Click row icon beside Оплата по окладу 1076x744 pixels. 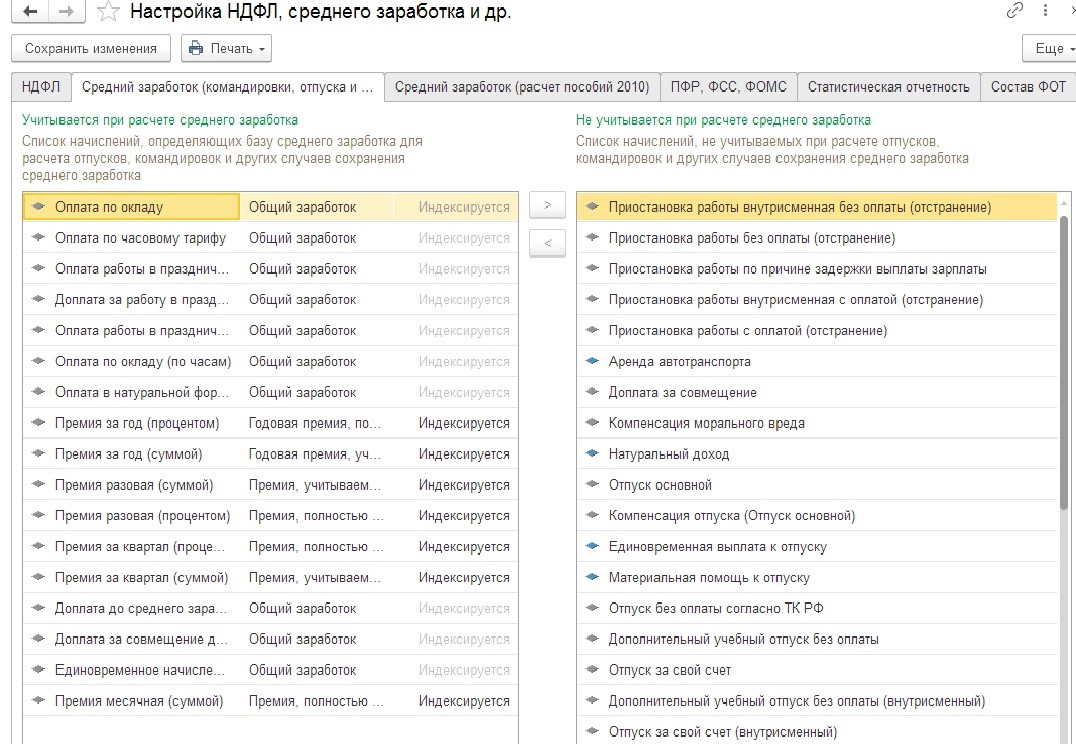[x=38, y=207]
